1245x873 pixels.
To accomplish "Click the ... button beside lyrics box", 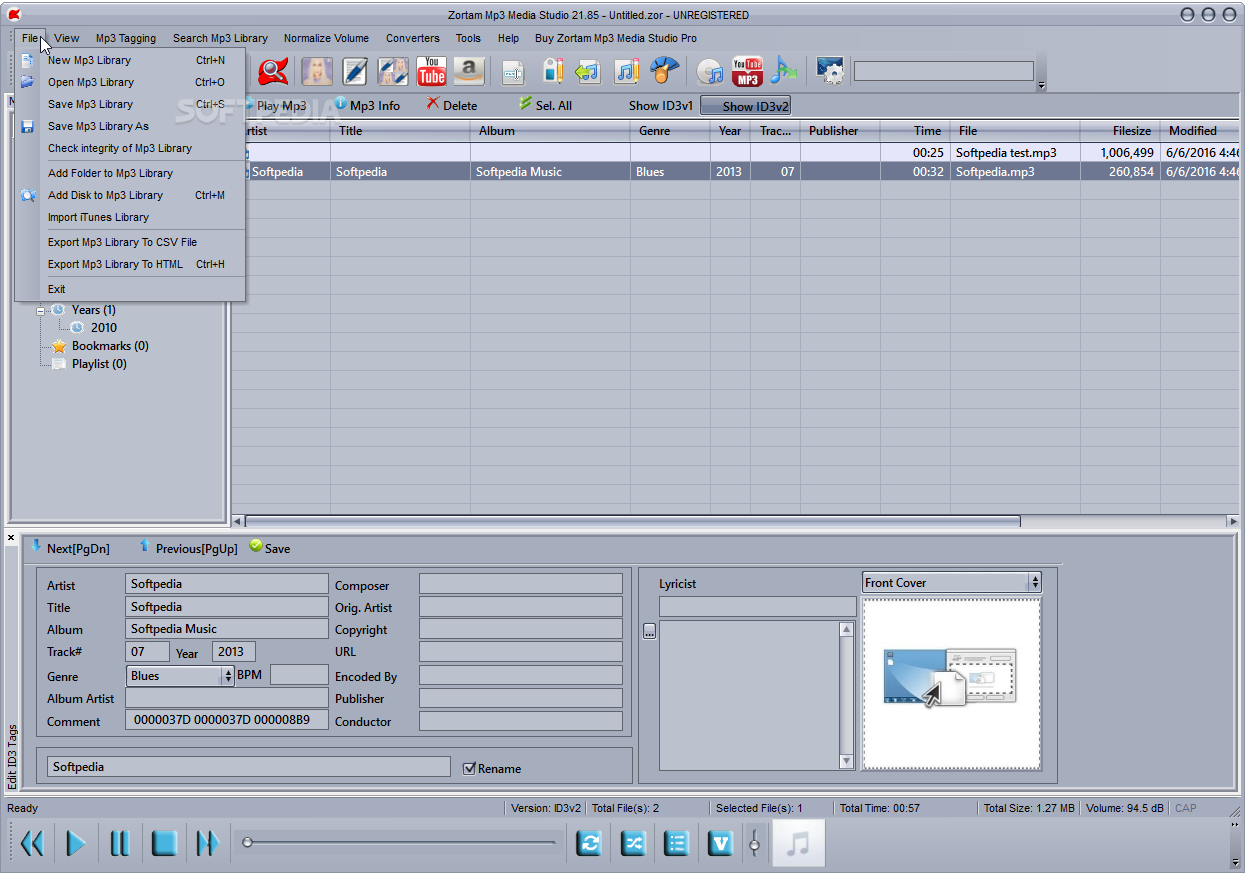I will pos(649,631).
